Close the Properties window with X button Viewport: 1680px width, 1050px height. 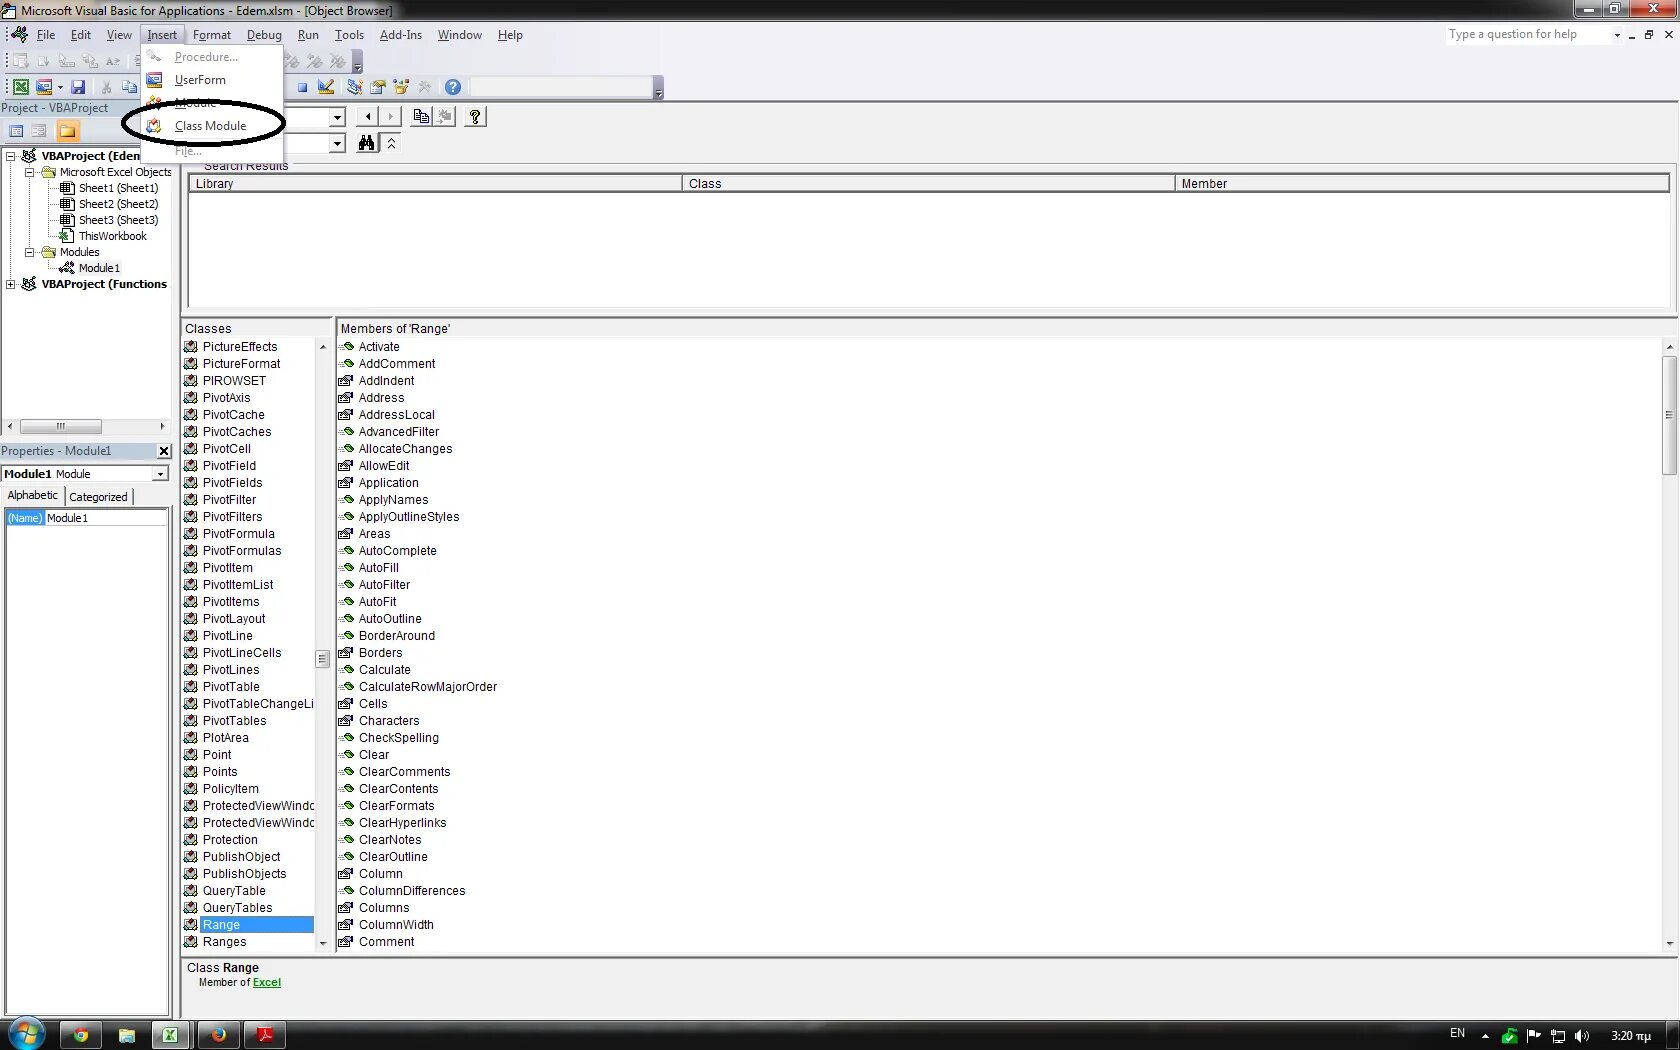click(164, 451)
